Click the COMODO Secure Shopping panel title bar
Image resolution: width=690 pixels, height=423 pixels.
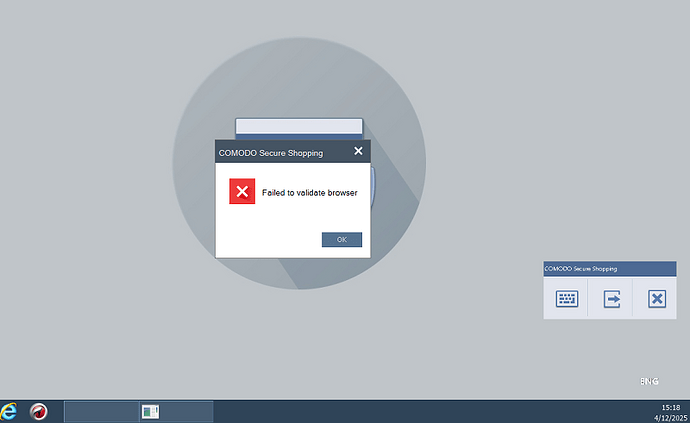(609, 269)
